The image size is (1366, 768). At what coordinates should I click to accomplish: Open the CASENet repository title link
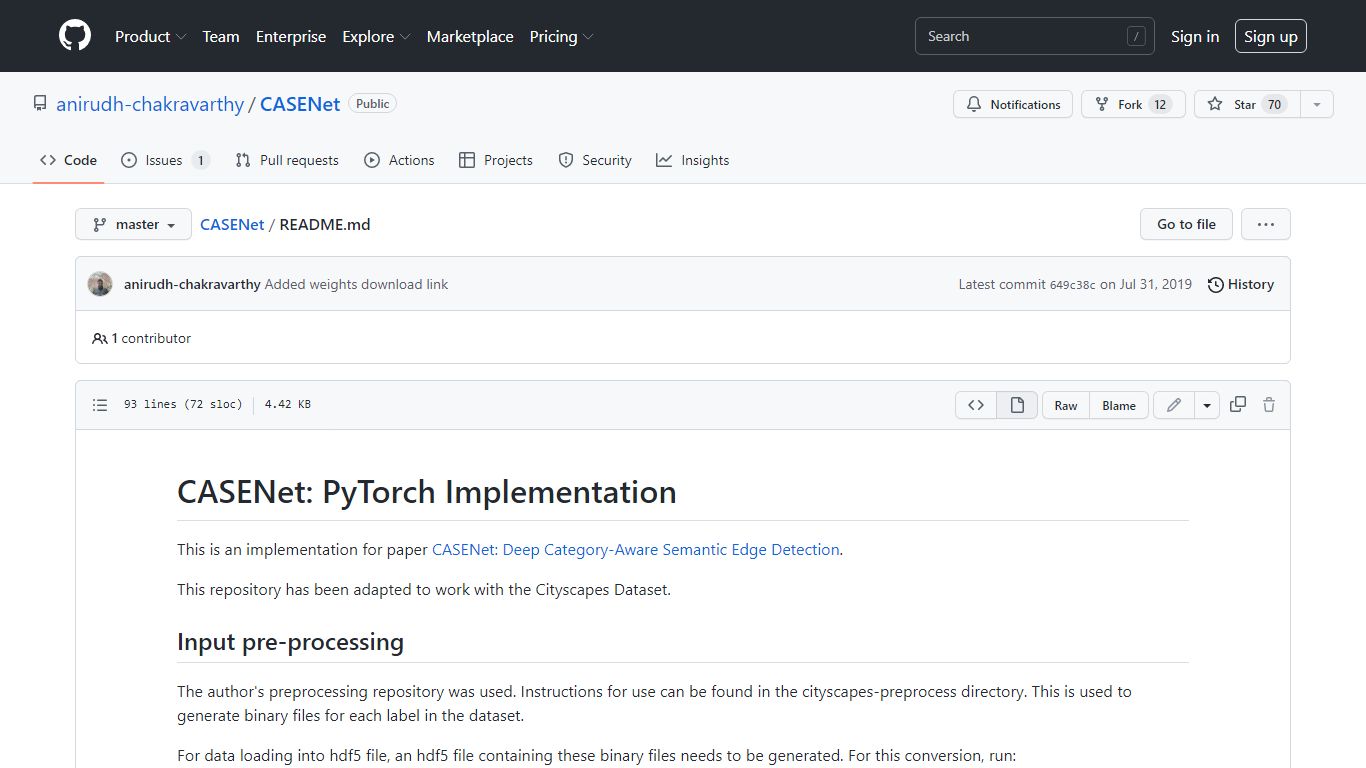[x=300, y=104]
